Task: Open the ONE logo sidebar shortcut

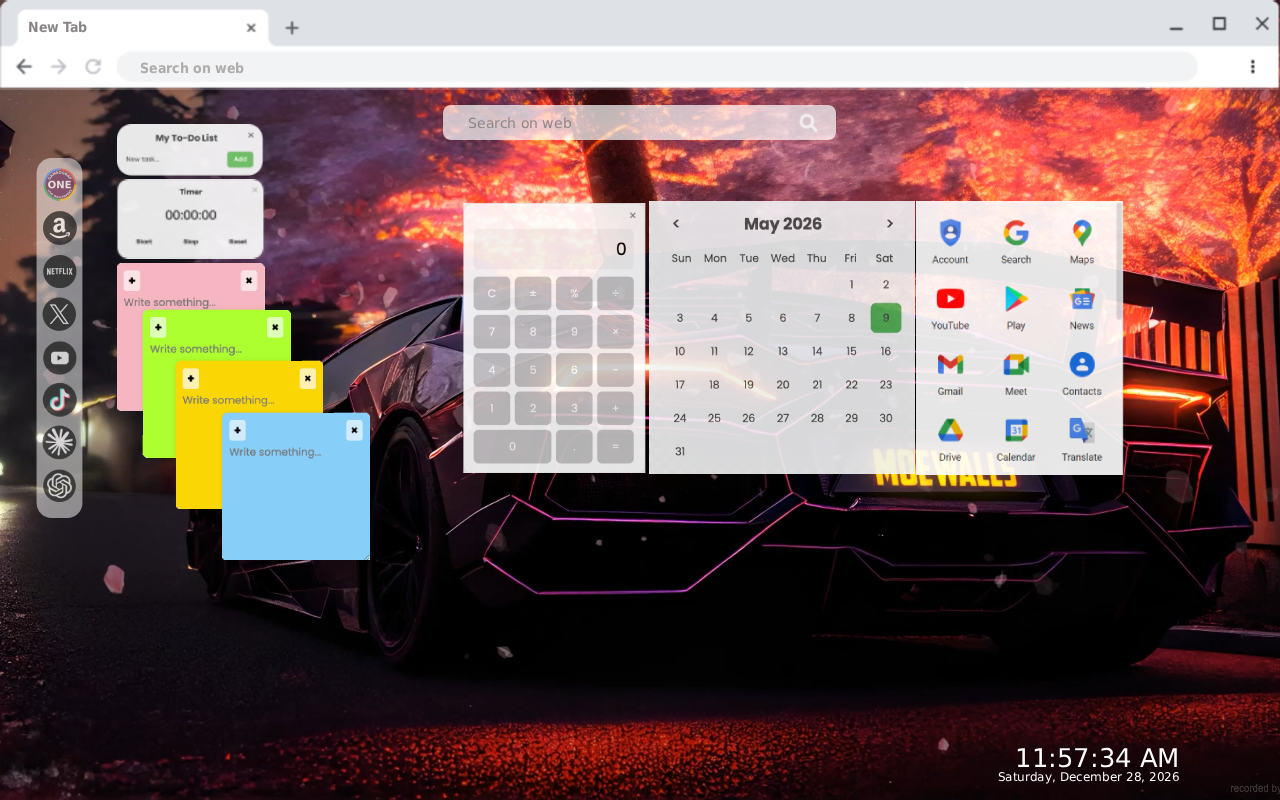Action: tap(59, 184)
